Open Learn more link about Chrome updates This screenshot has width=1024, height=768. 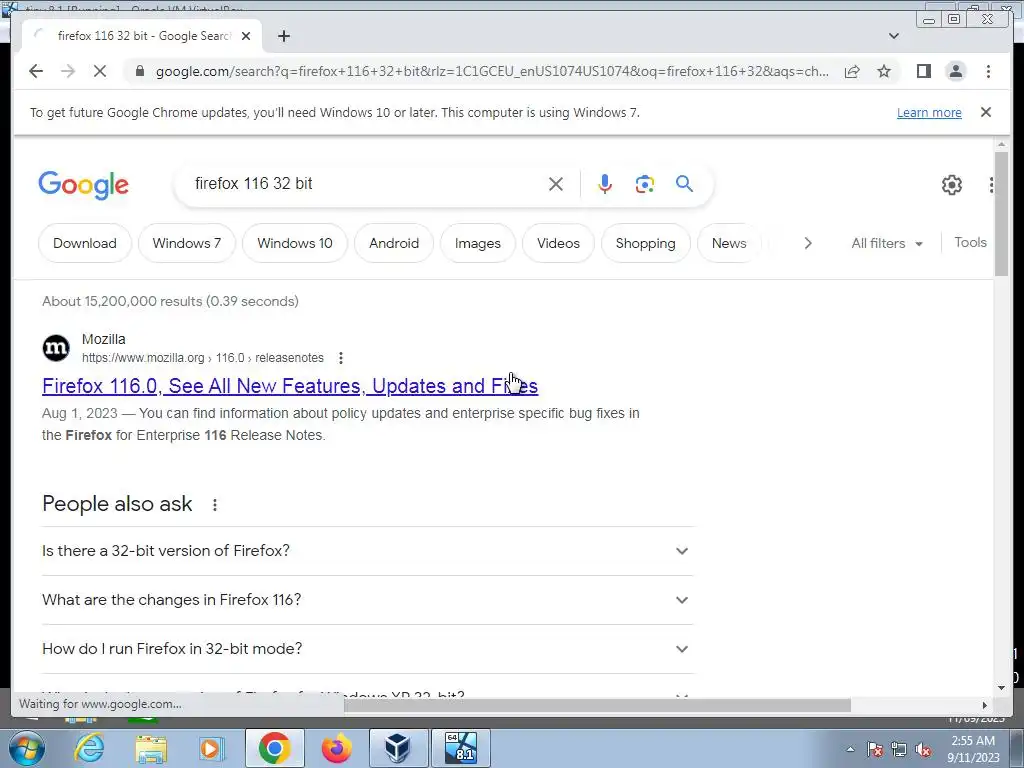(929, 112)
